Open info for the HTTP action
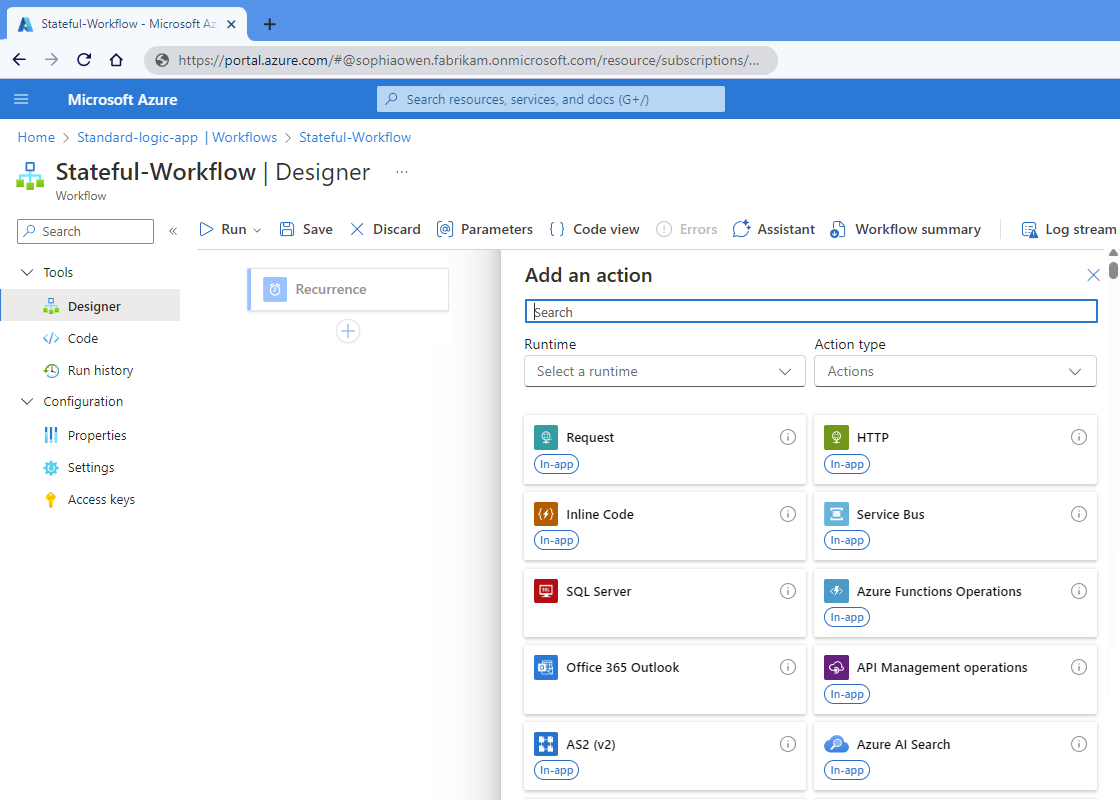Viewport: 1120px width, 800px height. tap(1078, 437)
